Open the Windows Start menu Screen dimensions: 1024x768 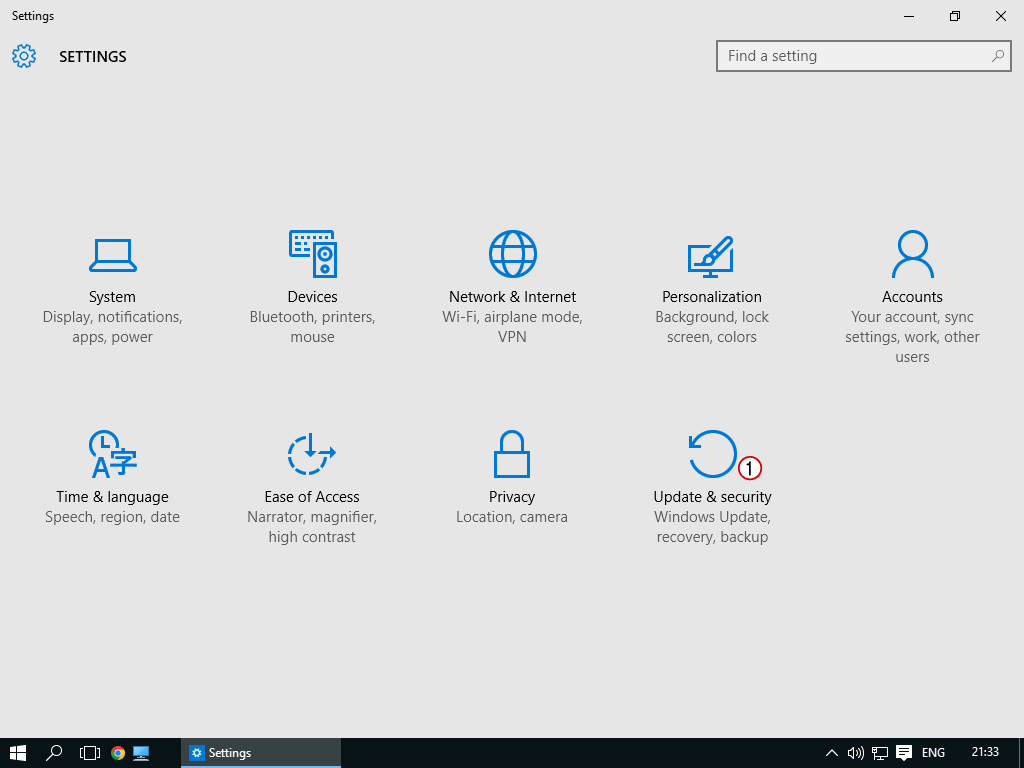coord(18,753)
